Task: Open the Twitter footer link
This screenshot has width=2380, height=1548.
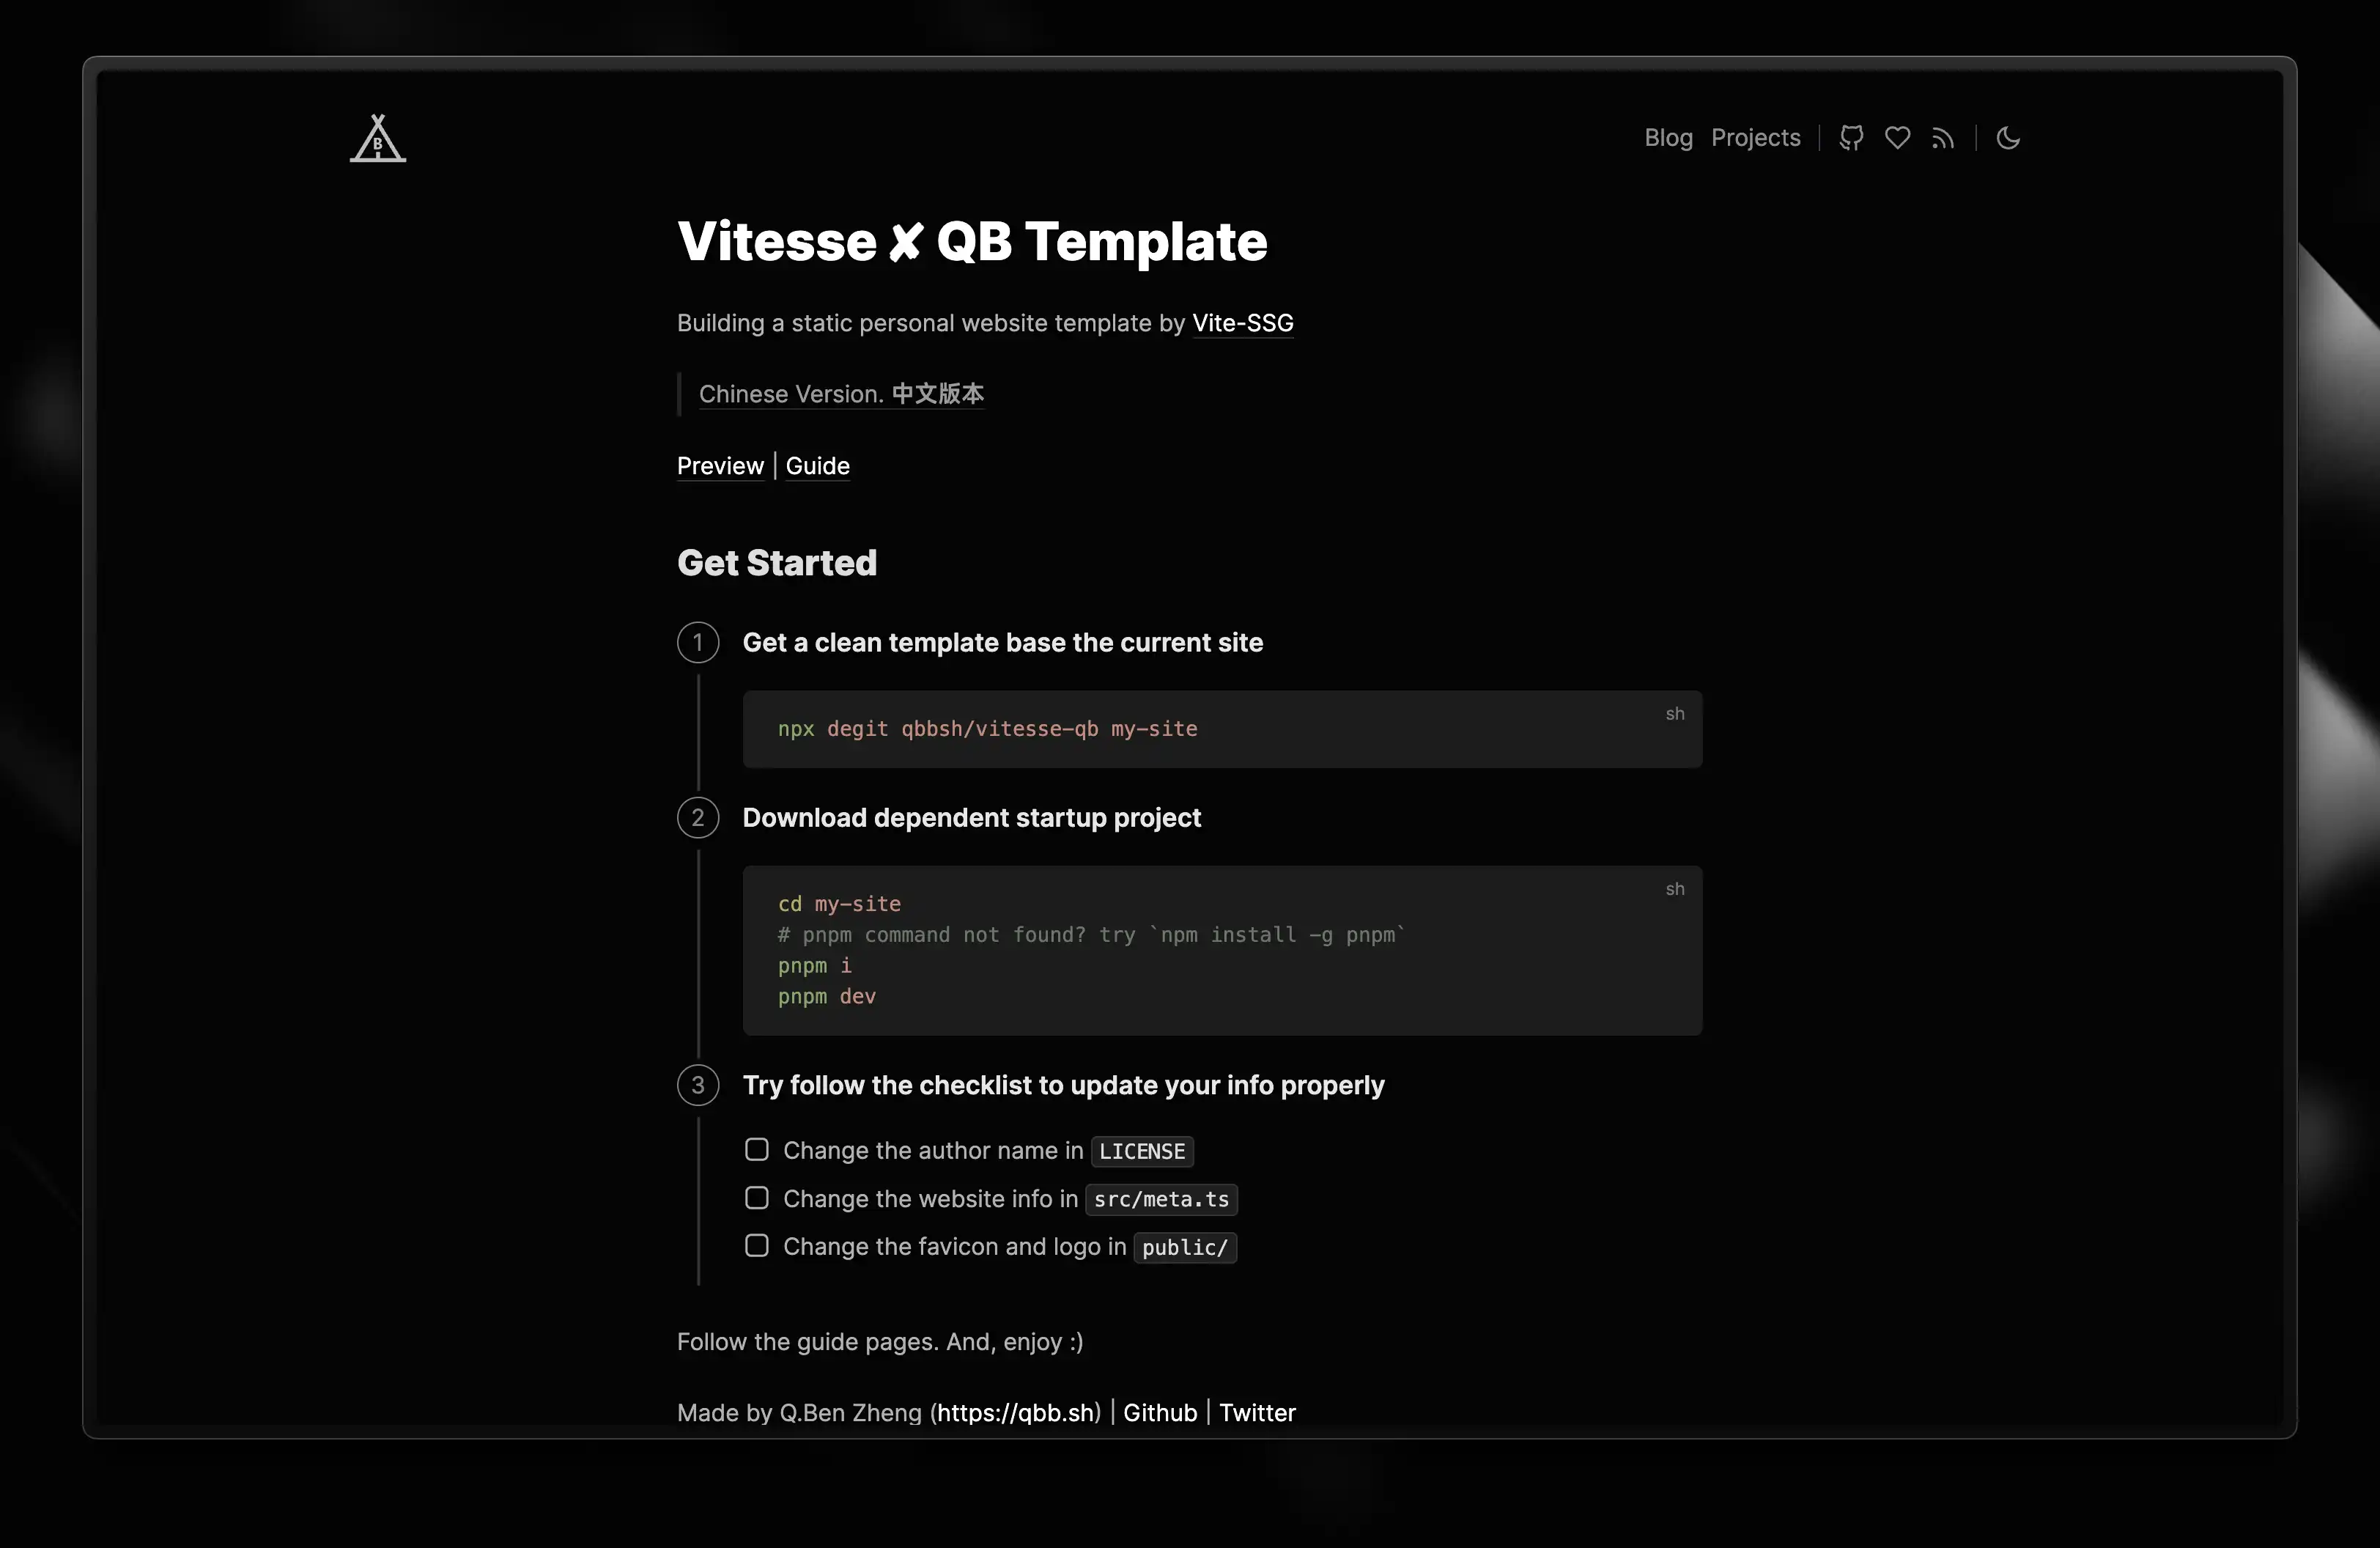Action: (1257, 1413)
